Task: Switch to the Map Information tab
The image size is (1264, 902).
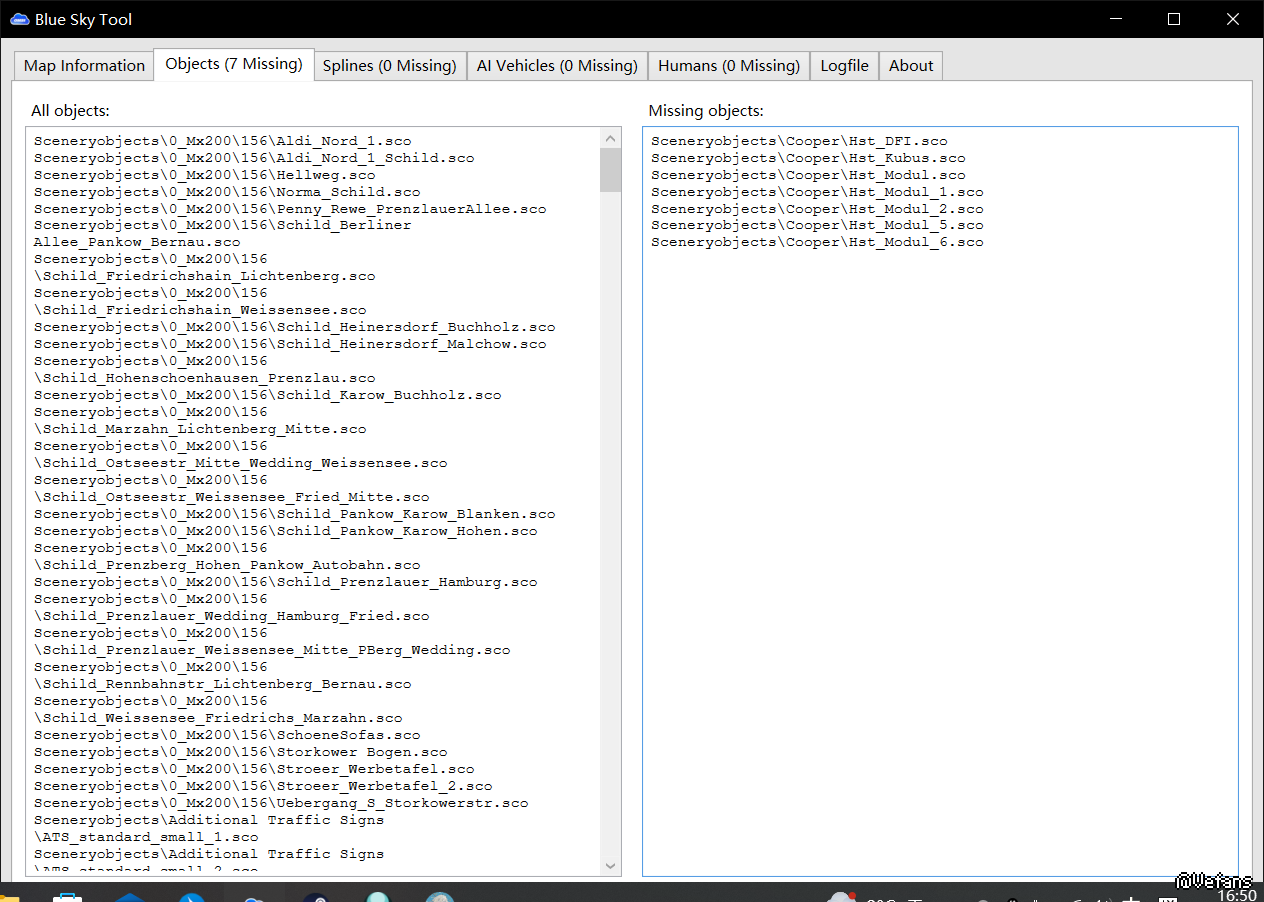Action: click(x=84, y=66)
